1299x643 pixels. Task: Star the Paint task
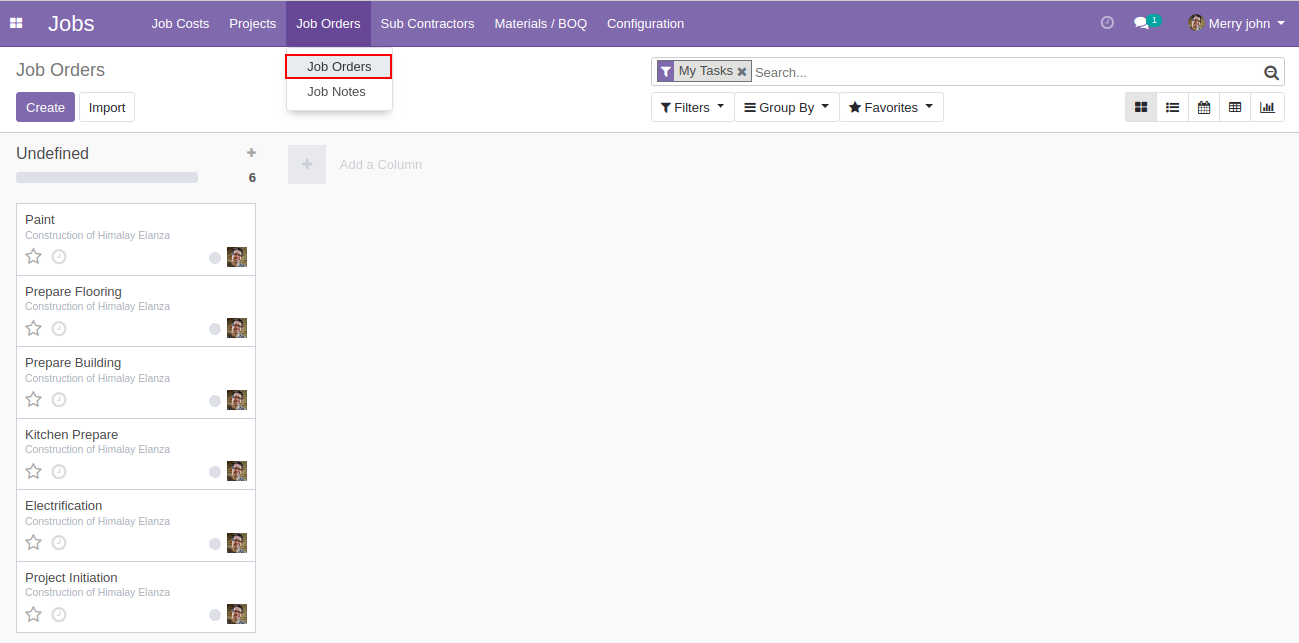(33, 257)
